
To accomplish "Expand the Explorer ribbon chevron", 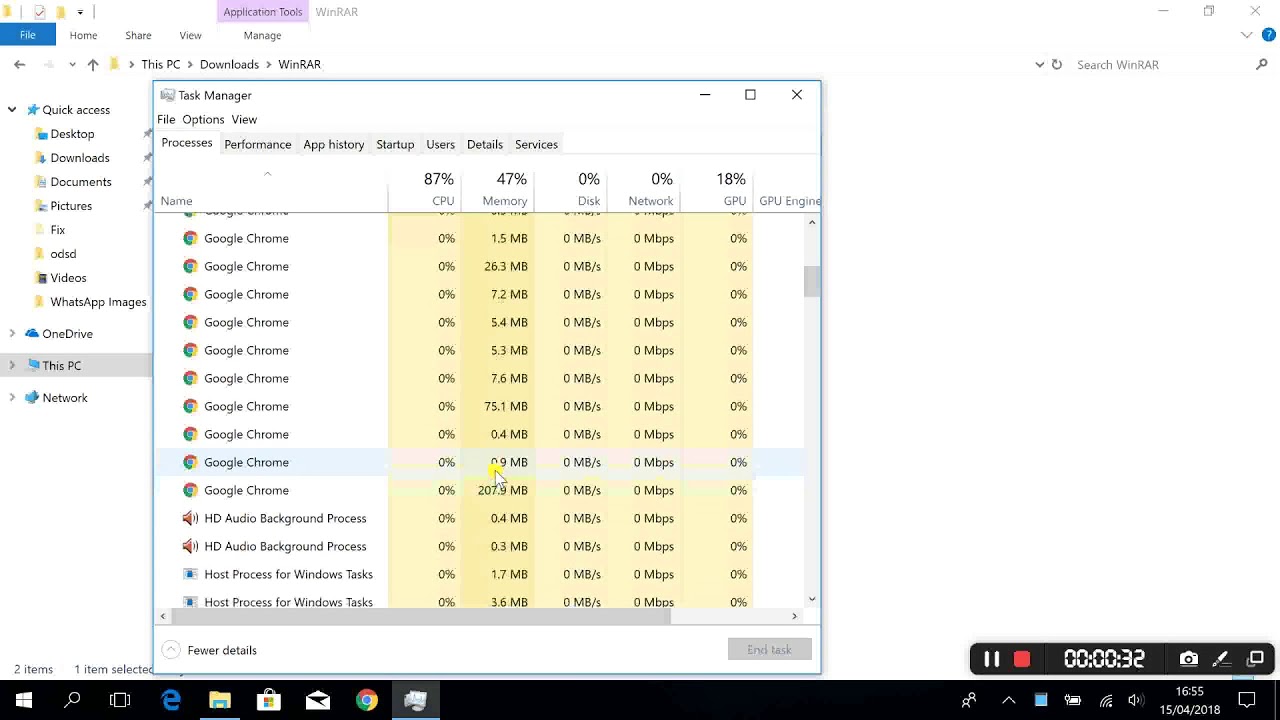I will (1246, 35).
